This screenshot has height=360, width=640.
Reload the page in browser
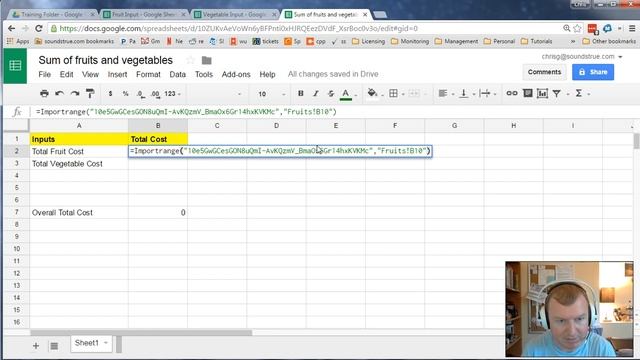coord(39,29)
